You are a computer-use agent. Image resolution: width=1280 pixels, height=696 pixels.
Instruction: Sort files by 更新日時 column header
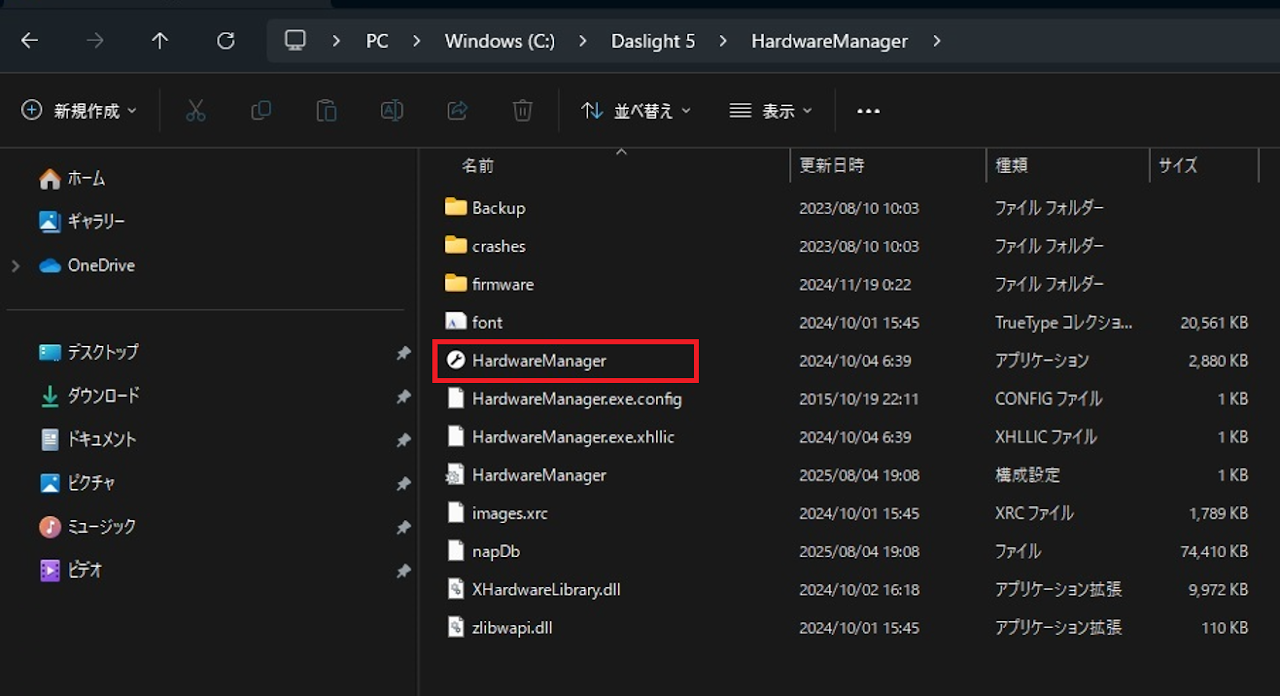click(832, 166)
